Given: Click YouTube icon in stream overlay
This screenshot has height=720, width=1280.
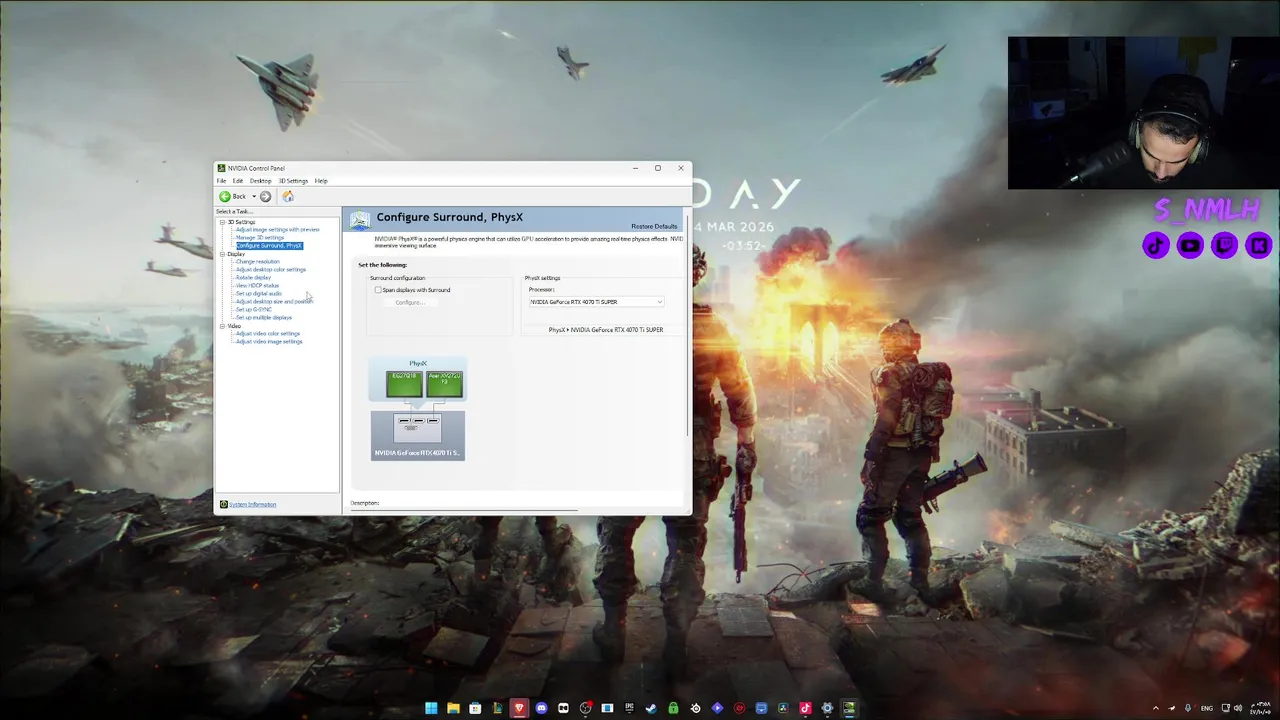Looking at the screenshot, I should coord(1190,245).
